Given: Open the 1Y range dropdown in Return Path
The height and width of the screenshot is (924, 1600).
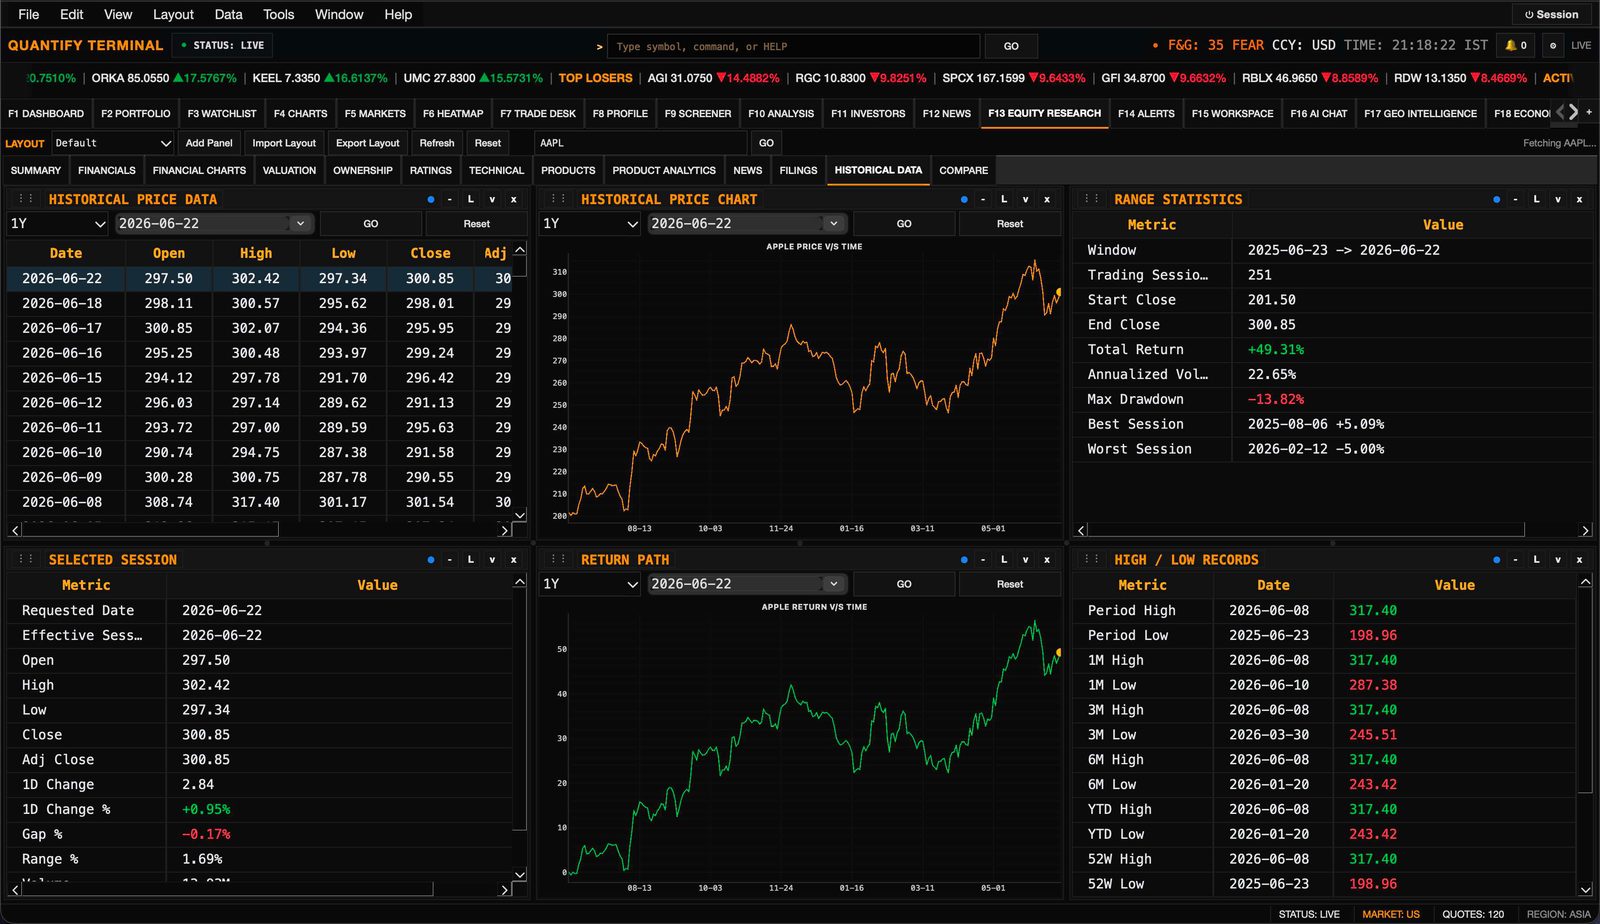Looking at the screenshot, I should [590, 584].
